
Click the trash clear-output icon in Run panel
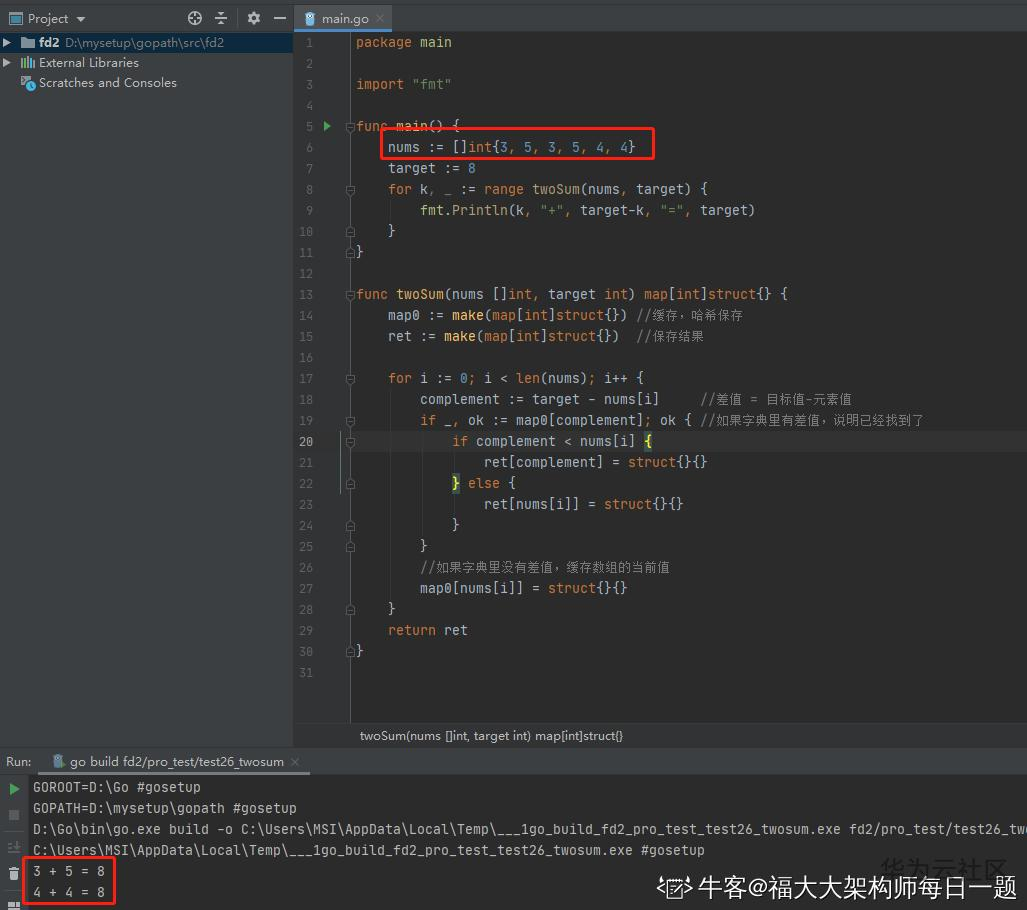(x=14, y=873)
